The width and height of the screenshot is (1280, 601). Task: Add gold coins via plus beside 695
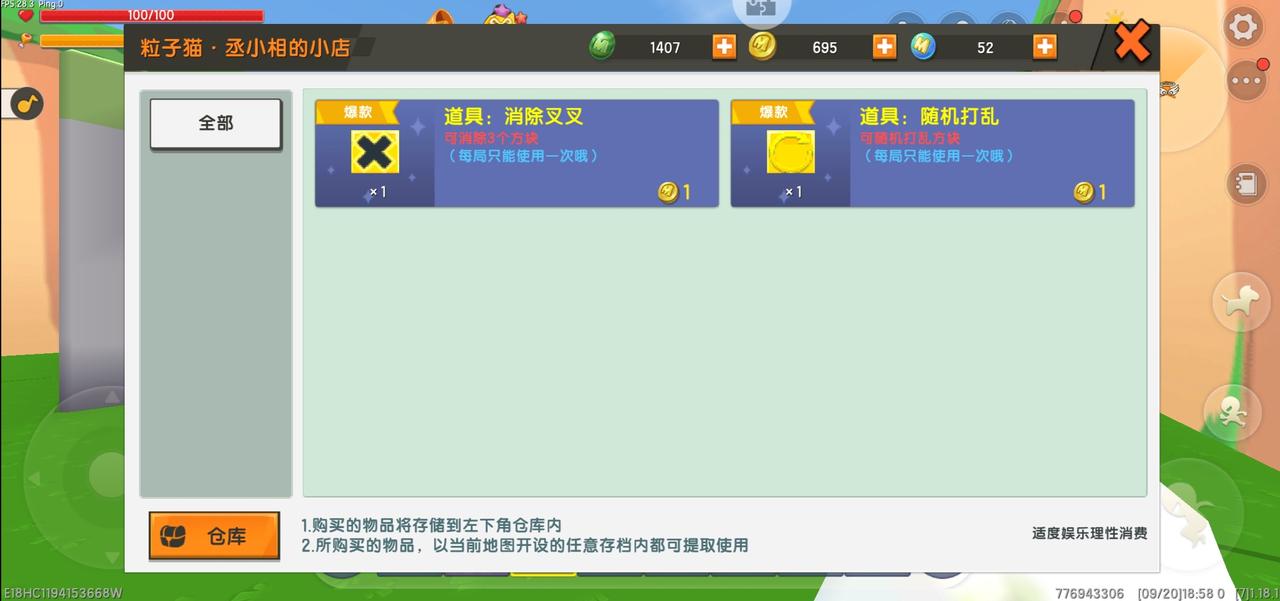(x=884, y=47)
